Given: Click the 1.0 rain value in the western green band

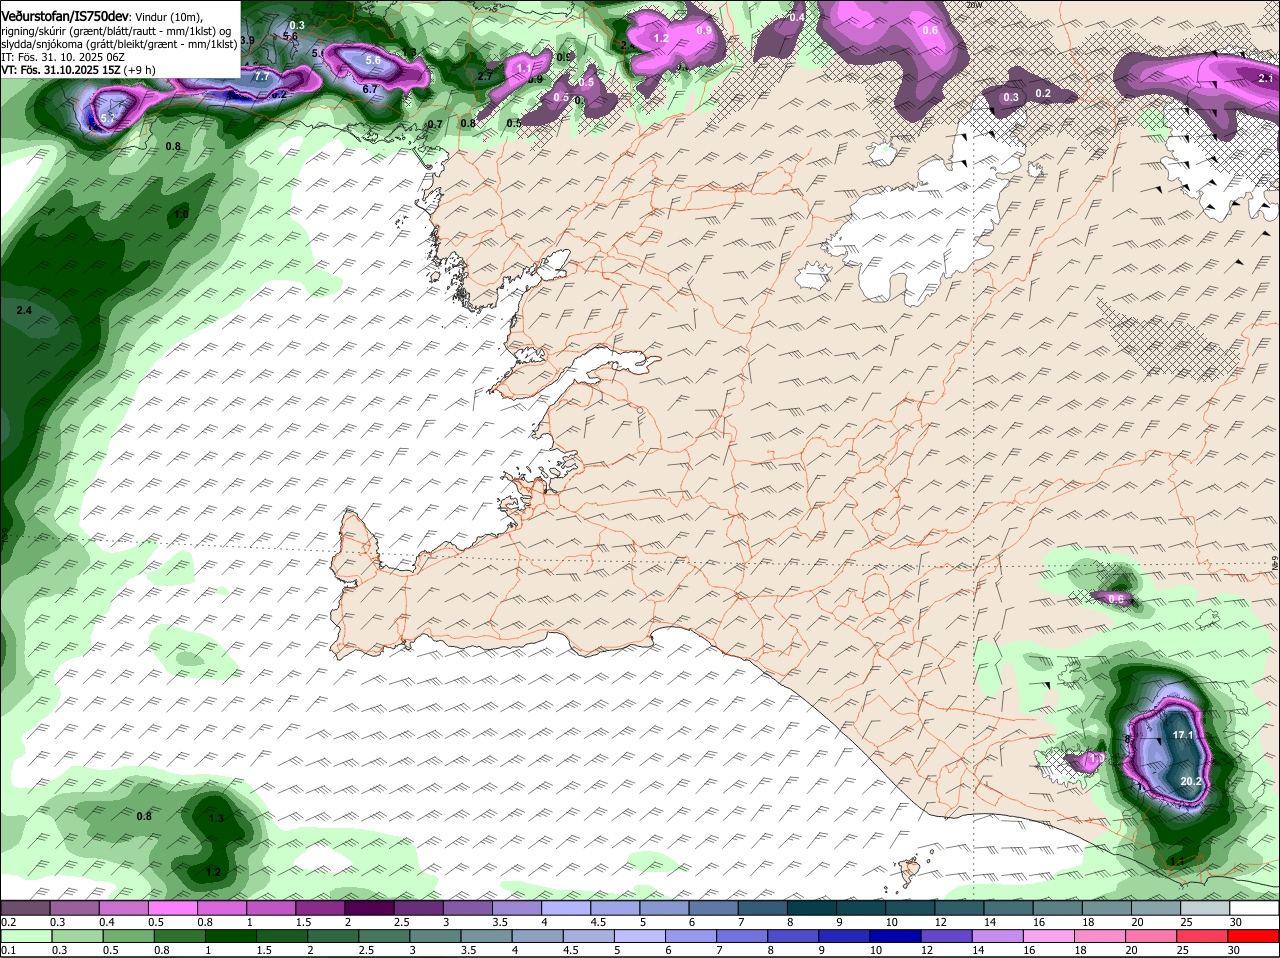Looking at the screenshot, I should click(x=181, y=214).
